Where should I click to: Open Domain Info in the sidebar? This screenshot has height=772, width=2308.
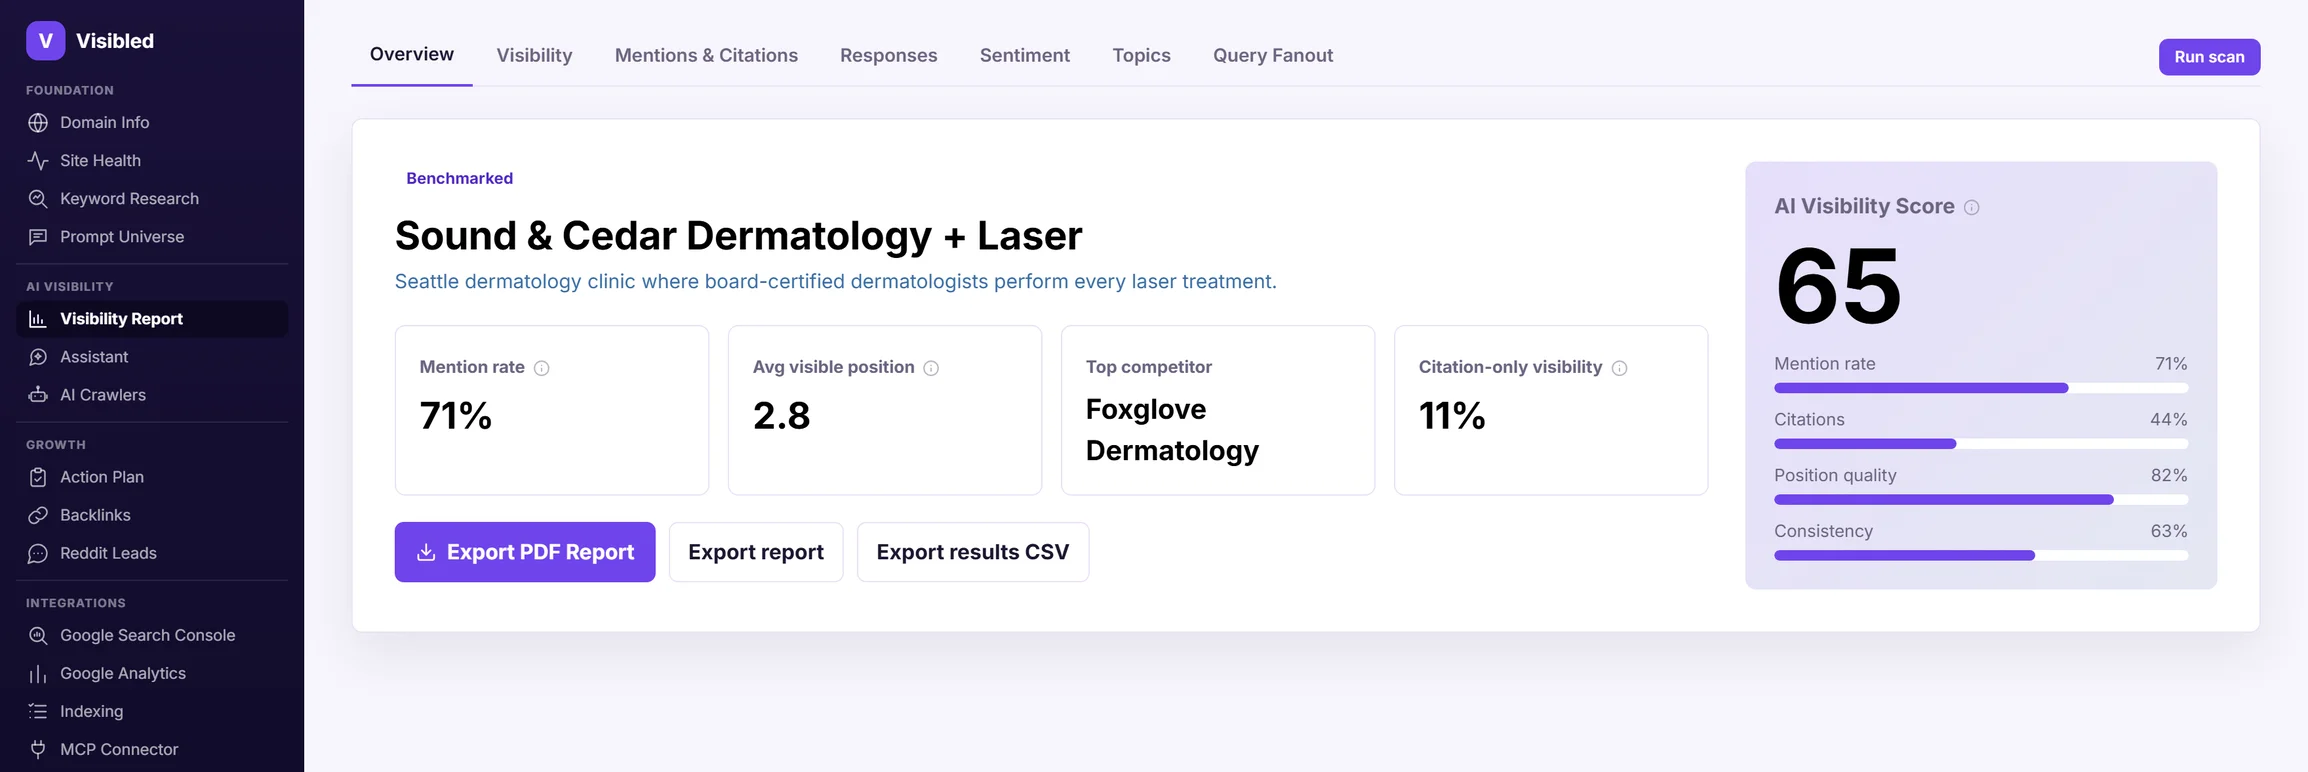(x=152, y=123)
